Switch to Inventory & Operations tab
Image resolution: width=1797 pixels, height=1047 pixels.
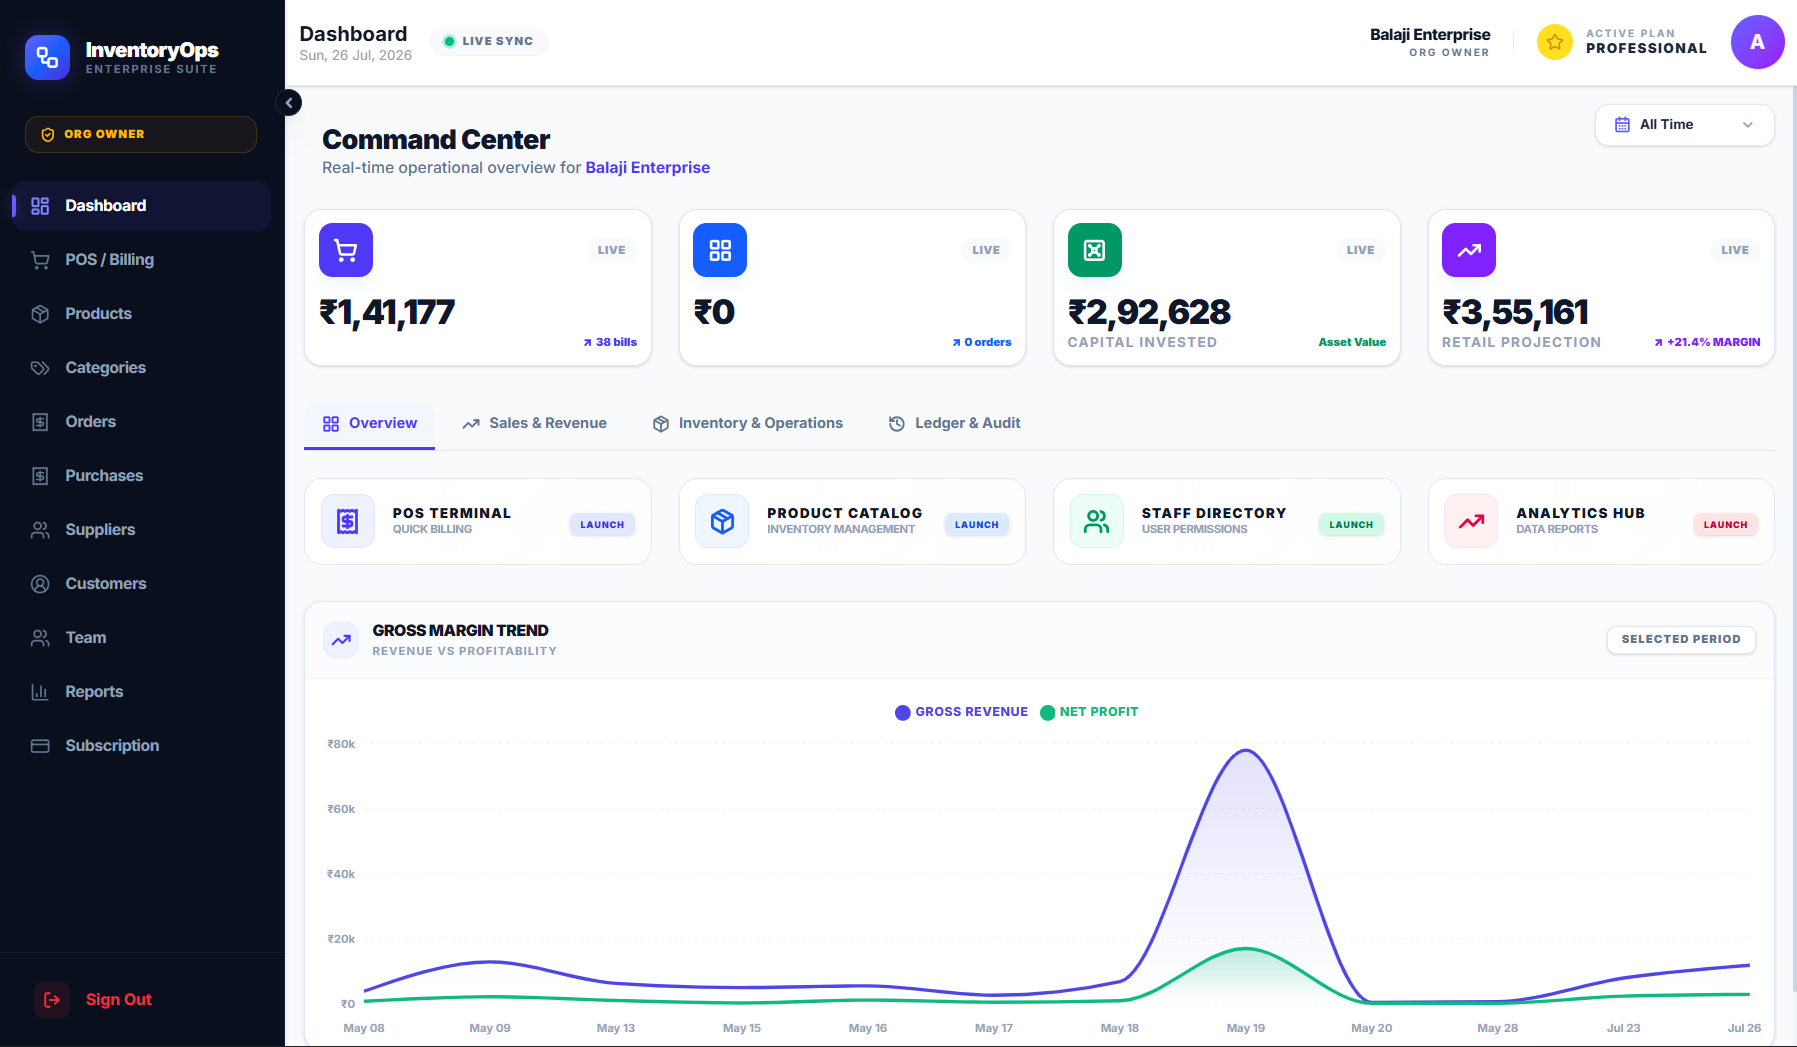[747, 424]
